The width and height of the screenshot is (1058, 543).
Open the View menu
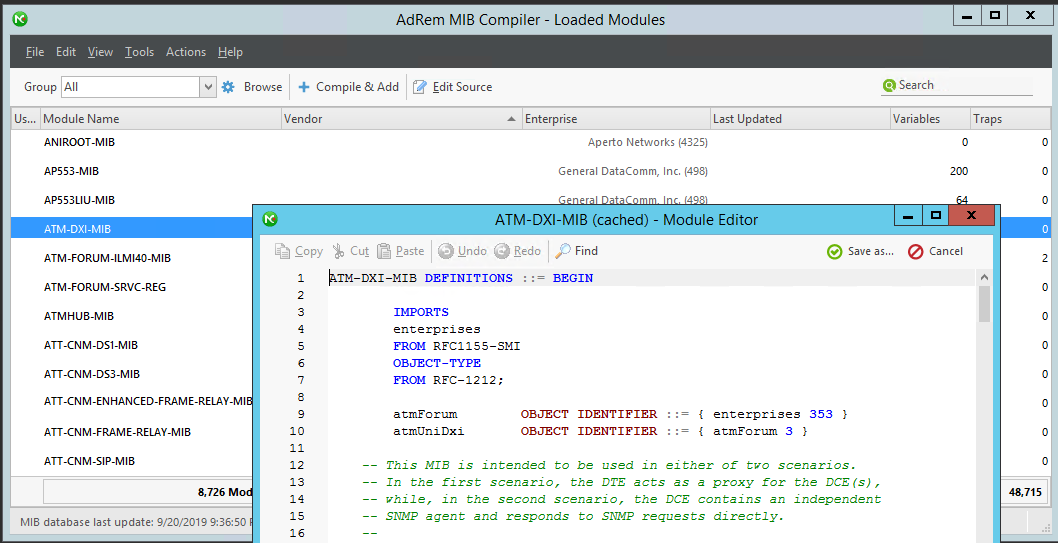click(101, 52)
